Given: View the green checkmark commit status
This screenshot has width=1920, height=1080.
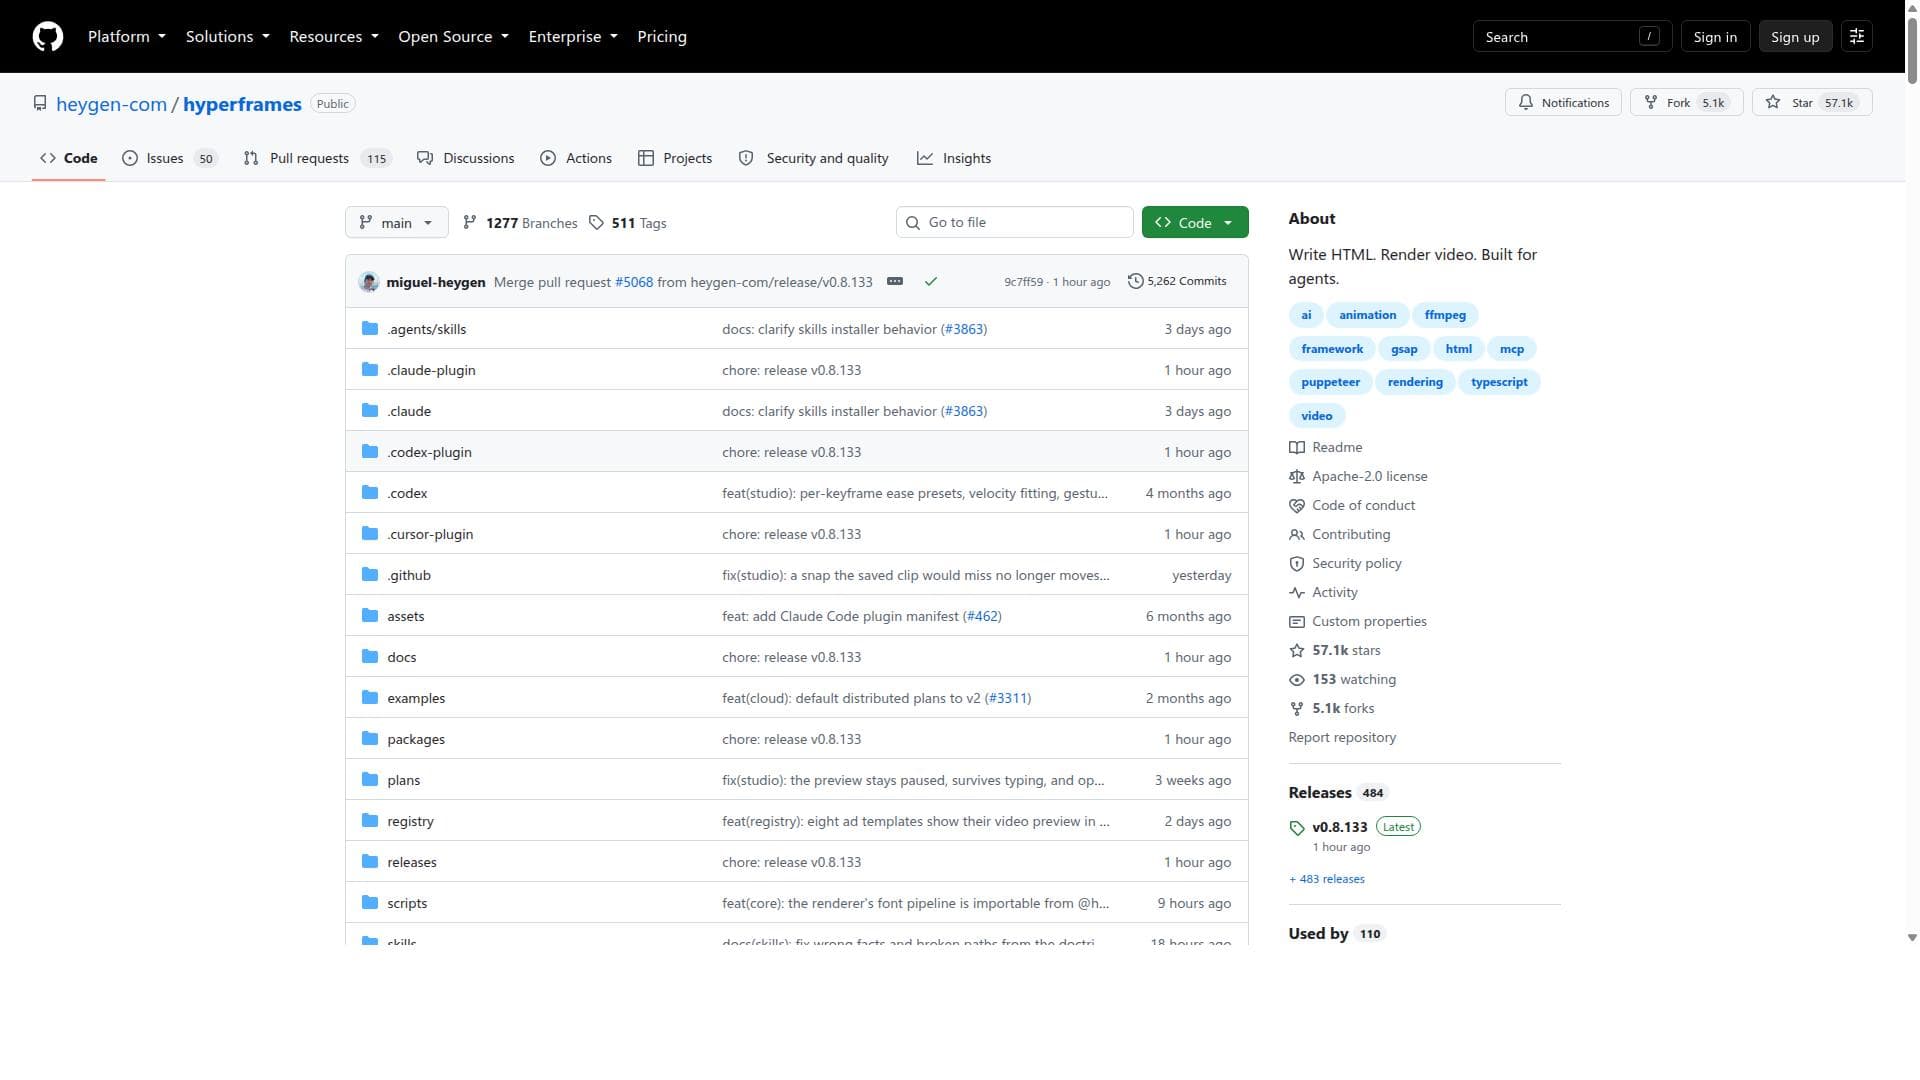Looking at the screenshot, I should [931, 282].
